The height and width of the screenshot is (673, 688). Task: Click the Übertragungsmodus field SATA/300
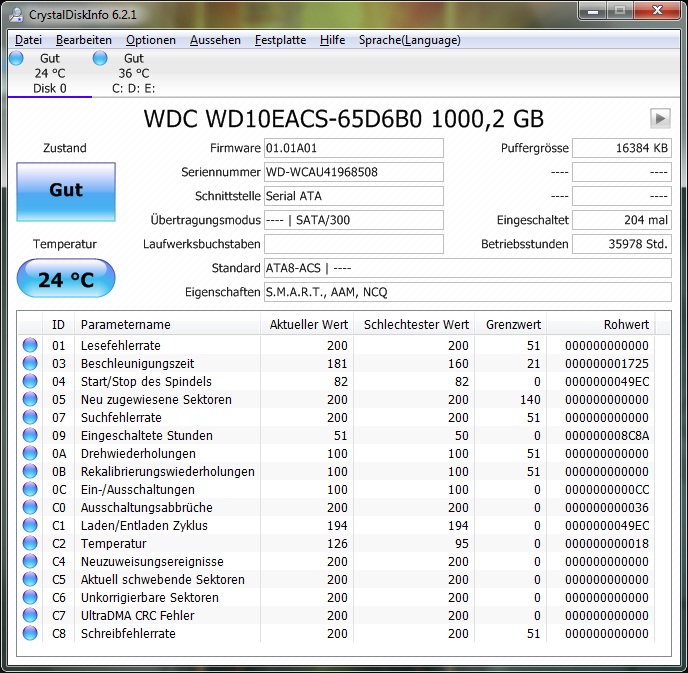(x=354, y=220)
